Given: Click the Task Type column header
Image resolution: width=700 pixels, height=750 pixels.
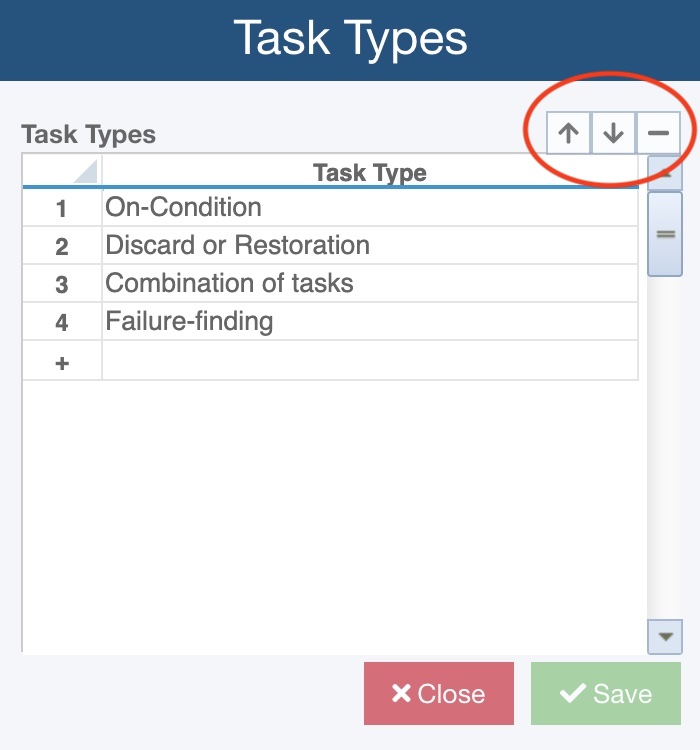Looking at the screenshot, I should [370, 173].
